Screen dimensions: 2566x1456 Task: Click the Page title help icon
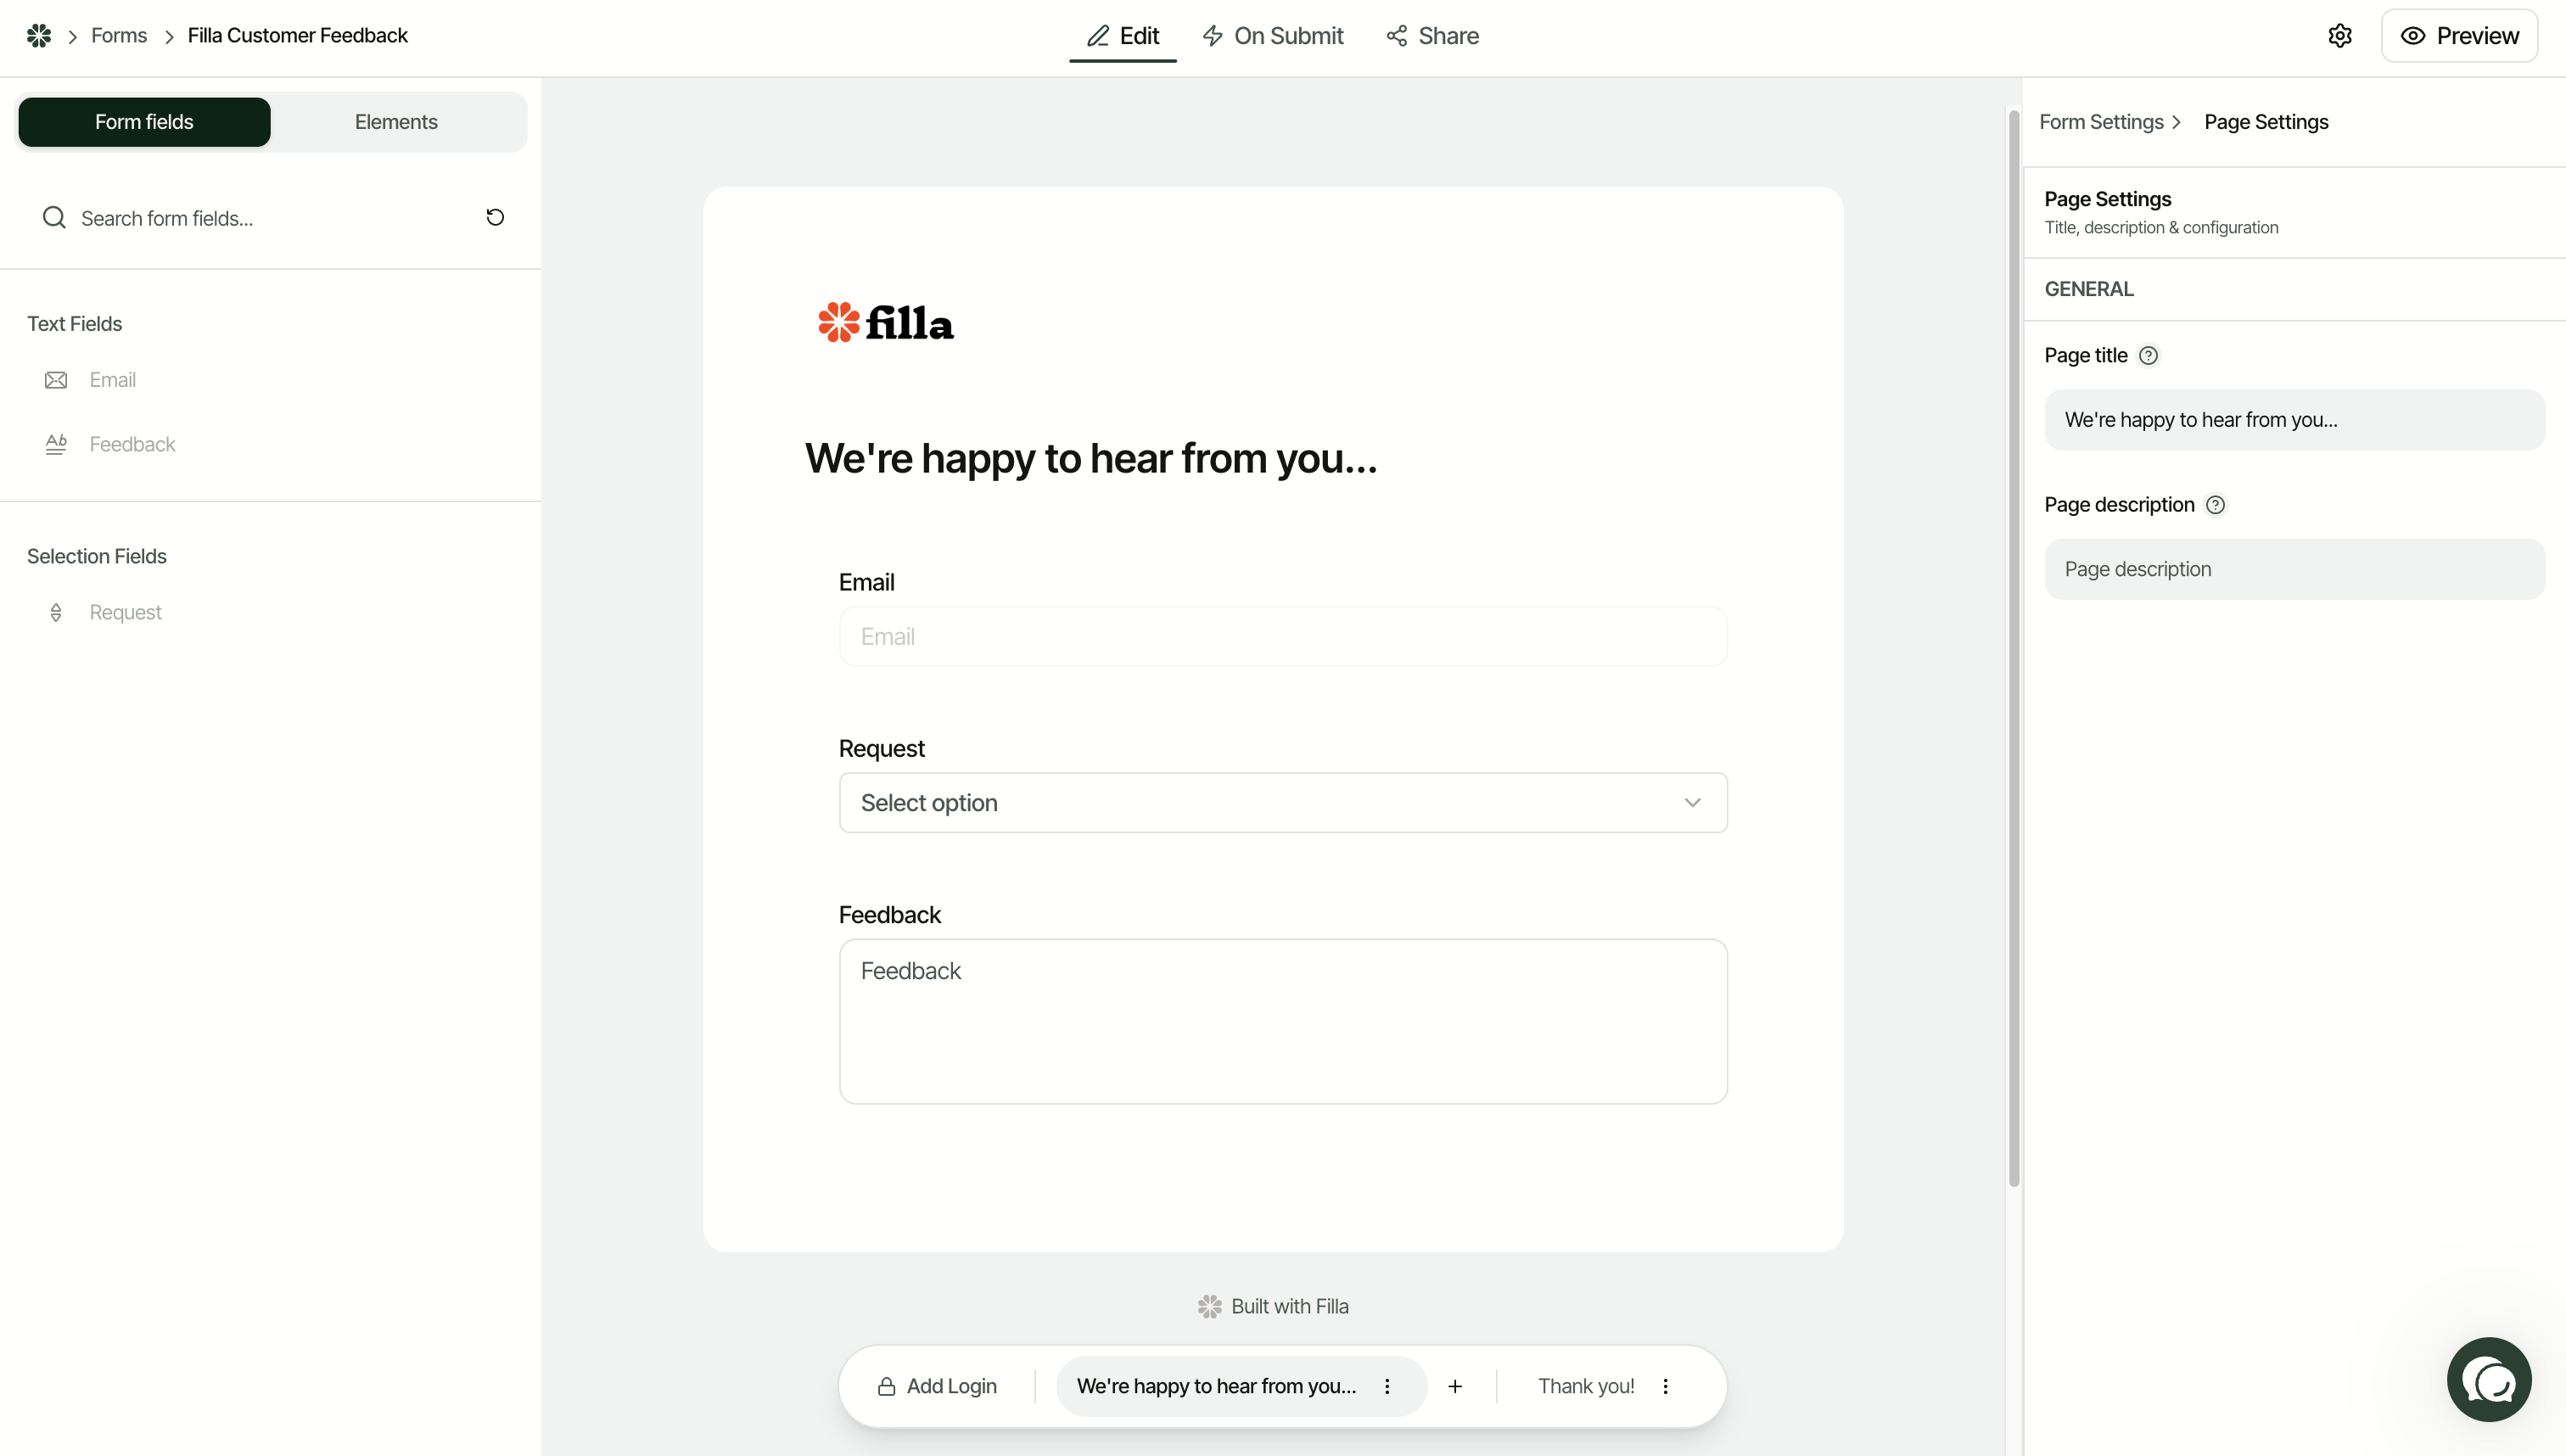pyautogui.click(x=2149, y=355)
